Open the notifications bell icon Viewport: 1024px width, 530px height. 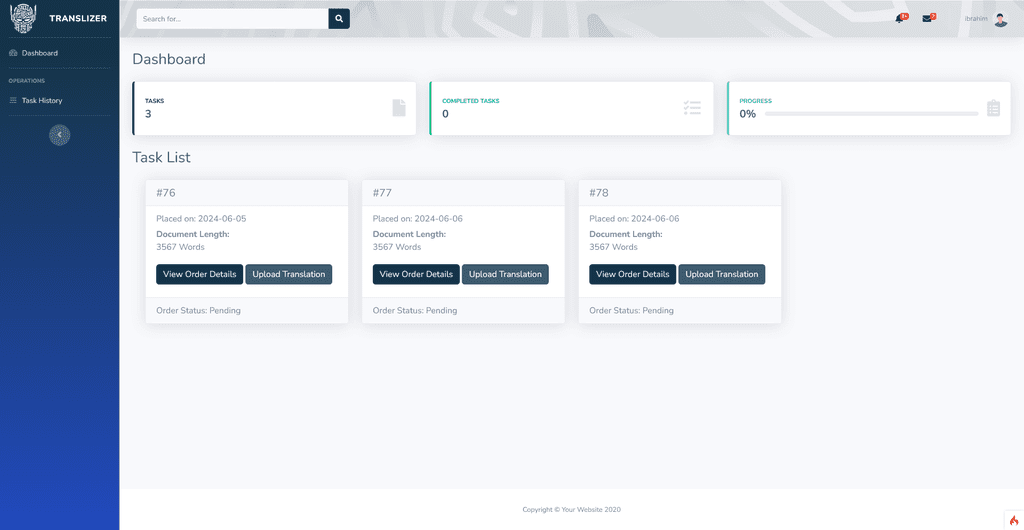pos(901,18)
